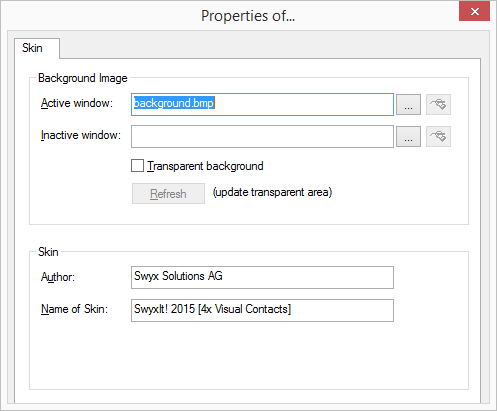Click the 'Properties of...' title bar
This screenshot has width=497, height=411.
pos(248,16)
